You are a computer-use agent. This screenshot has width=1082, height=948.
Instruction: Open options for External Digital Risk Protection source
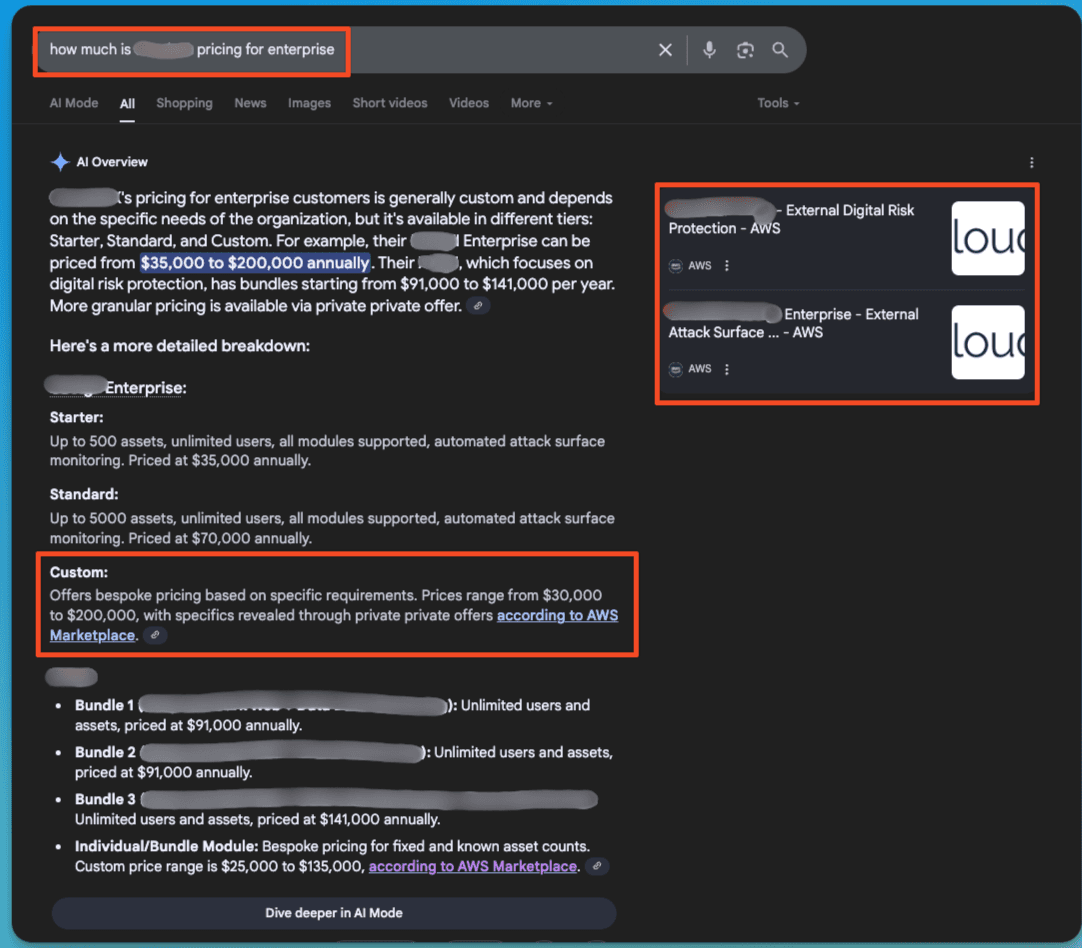(727, 266)
